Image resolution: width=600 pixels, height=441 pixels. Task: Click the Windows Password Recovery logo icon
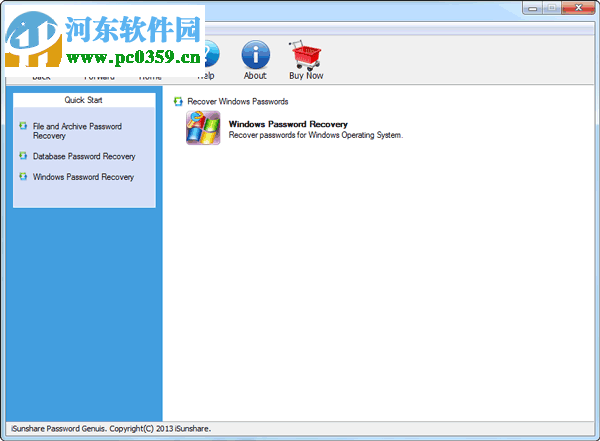[x=203, y=128]
